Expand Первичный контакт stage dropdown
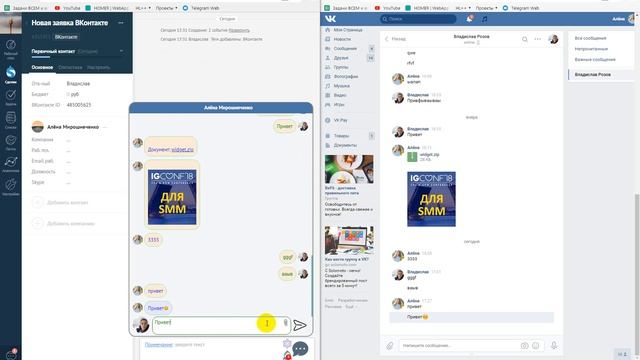640x360 pixels. (121, 51)
